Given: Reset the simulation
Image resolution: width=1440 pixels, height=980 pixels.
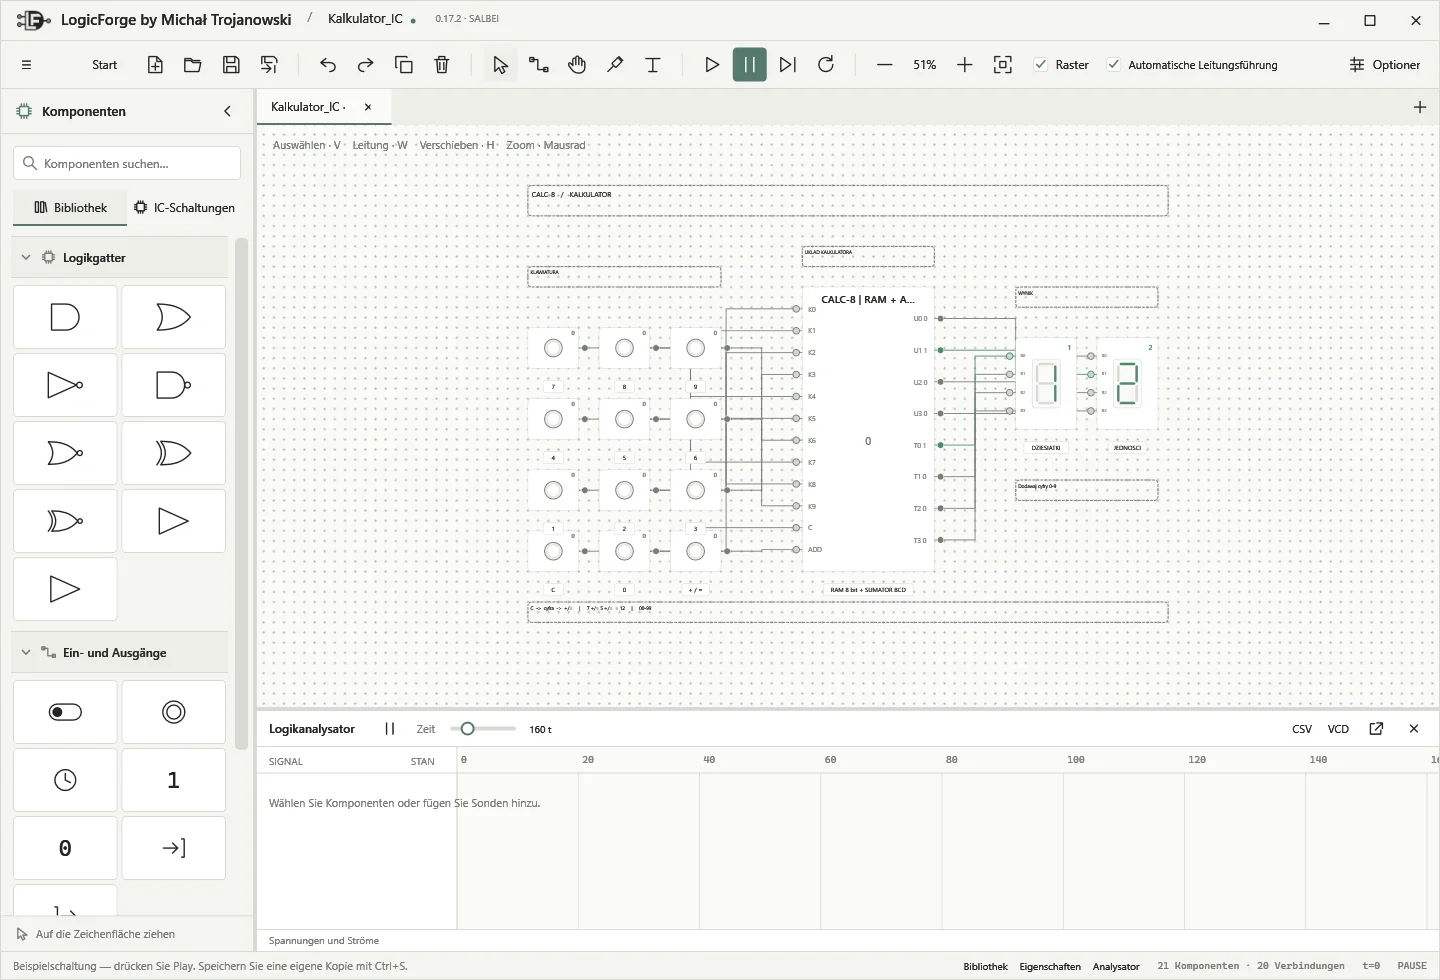Looking at the screenshot, I should click(x=826, y=65).
